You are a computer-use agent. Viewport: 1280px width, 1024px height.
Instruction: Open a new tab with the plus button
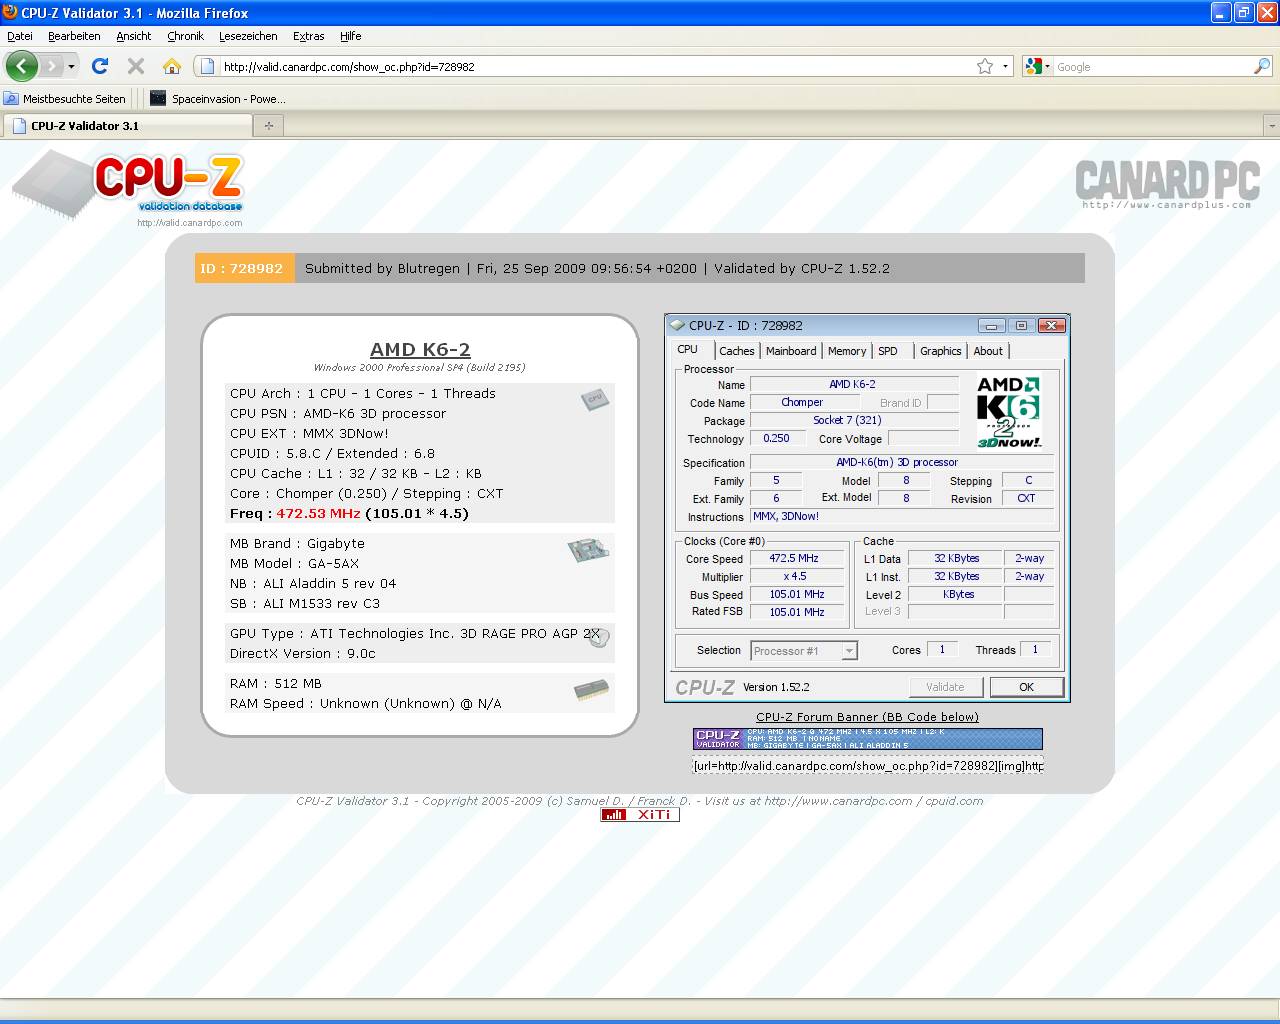(x=268, y=126)
